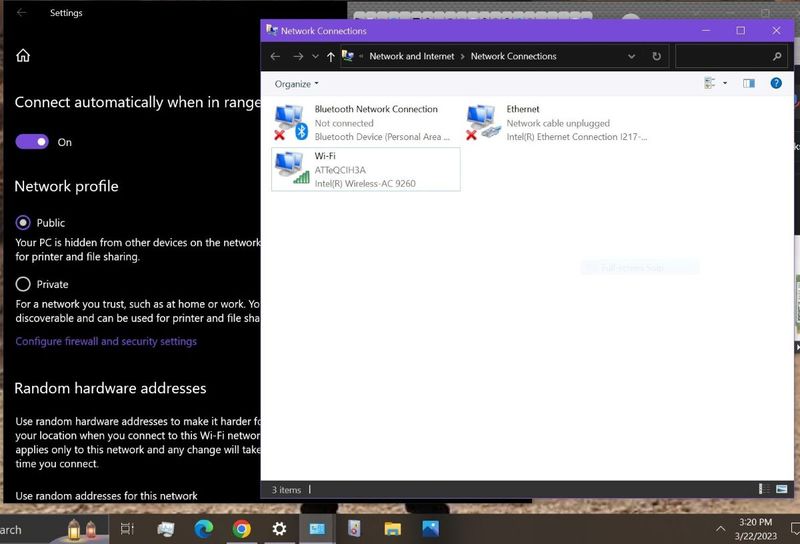Refresh the Network Connections address bar
This screenshot has height=544, width=800.
(x=656, y=57)
